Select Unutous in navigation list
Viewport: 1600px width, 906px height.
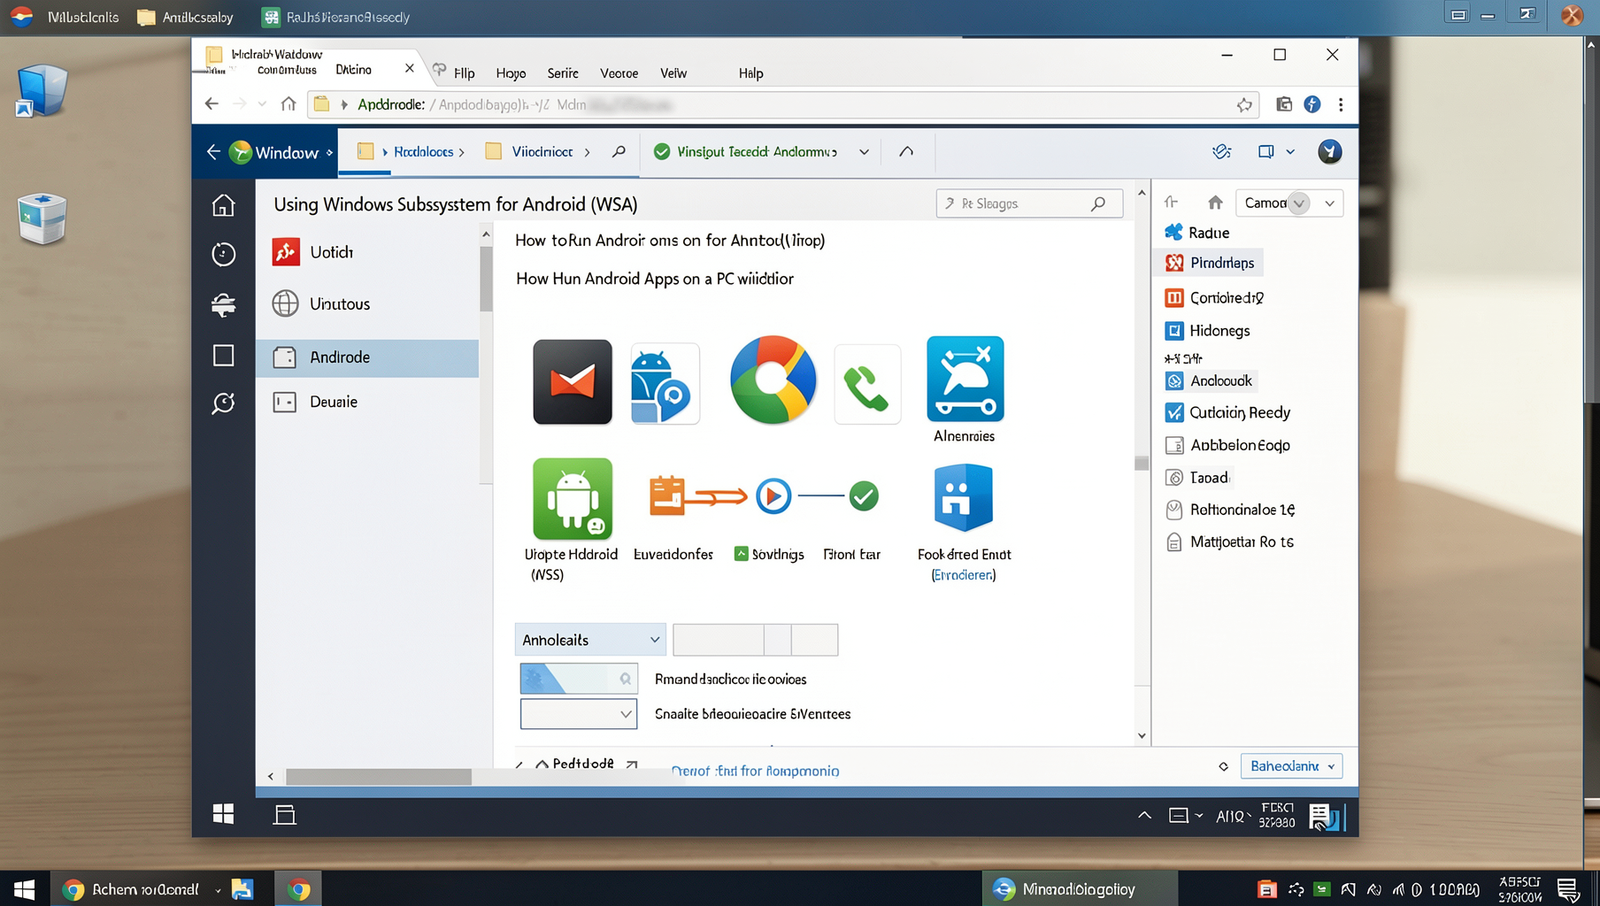(x=368, y=304)
